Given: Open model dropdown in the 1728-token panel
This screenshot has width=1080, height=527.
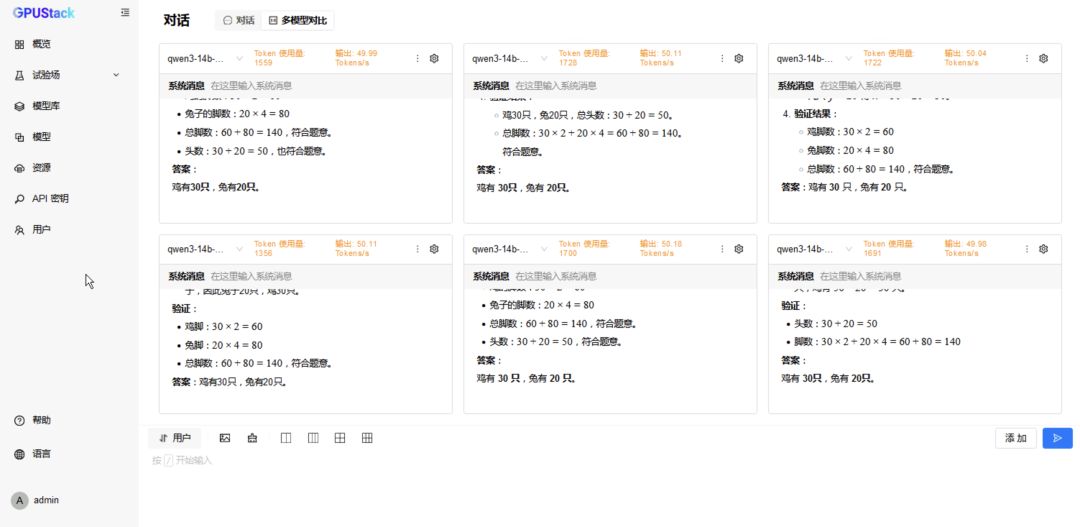Looking at the screenshot, I should pyautogui.click(x=510, y=59).
